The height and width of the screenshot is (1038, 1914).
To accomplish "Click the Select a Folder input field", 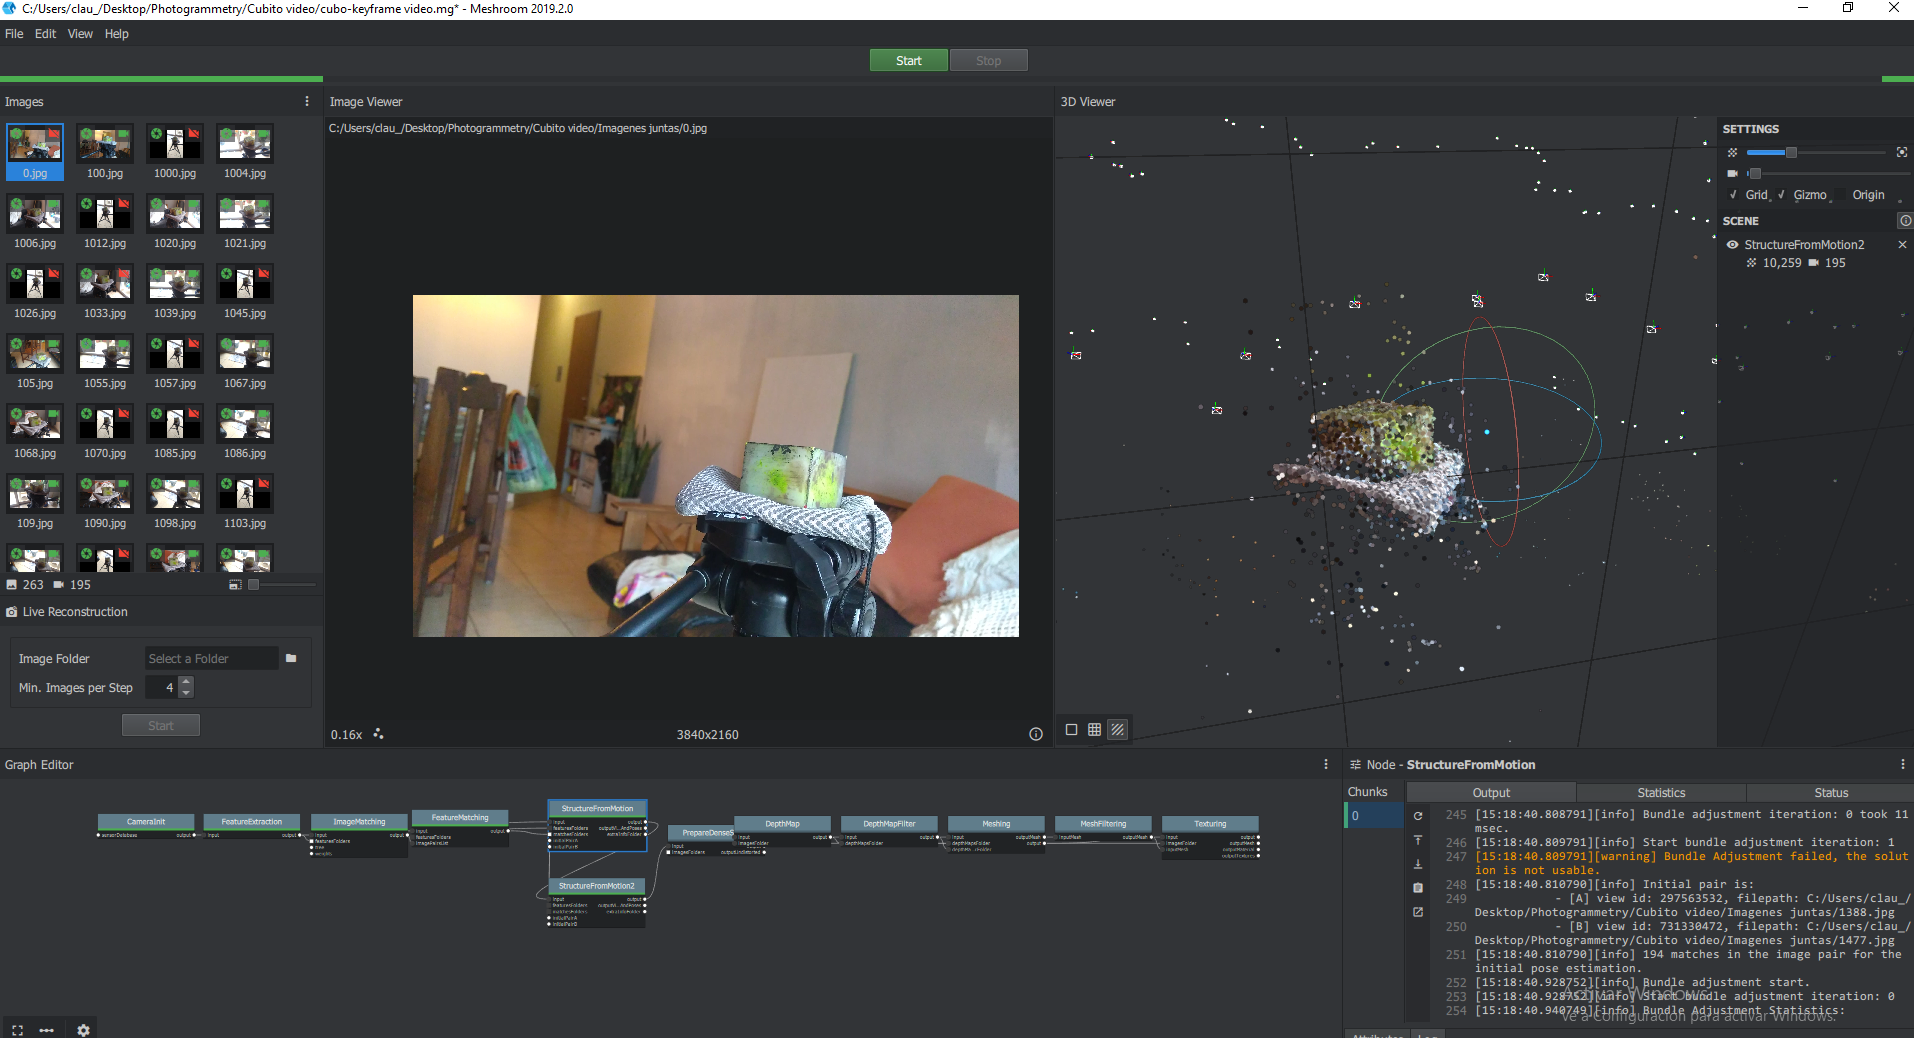I will (212, 658).
